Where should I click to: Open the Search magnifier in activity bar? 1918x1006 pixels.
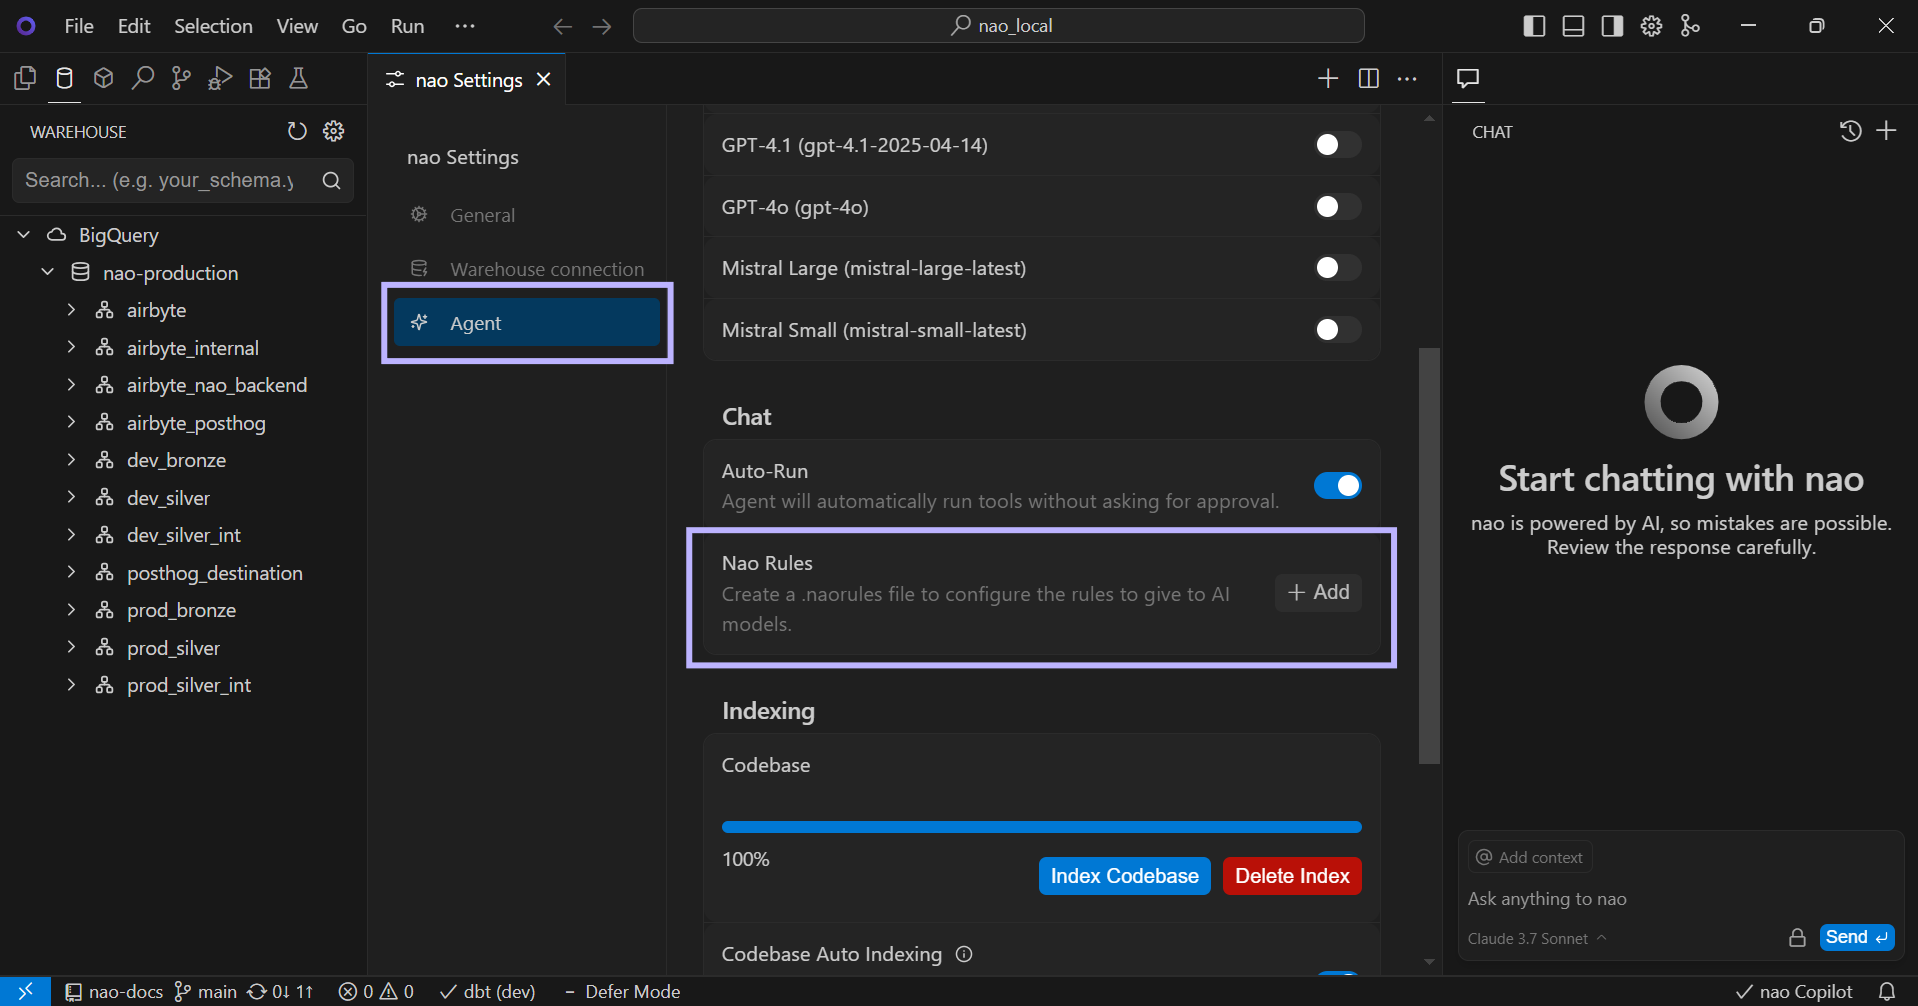pos(142,79)
